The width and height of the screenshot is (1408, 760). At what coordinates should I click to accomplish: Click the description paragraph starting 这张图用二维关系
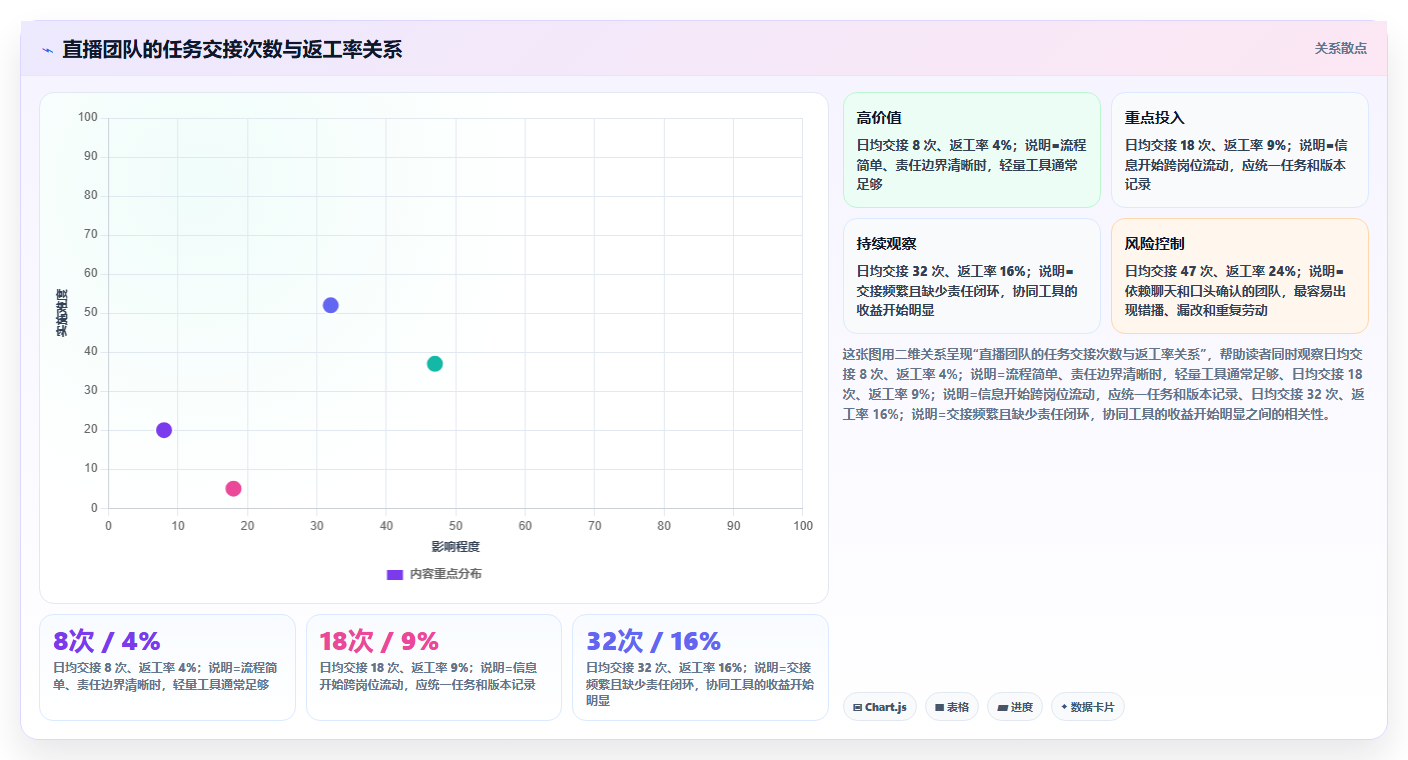(1105, 384)
